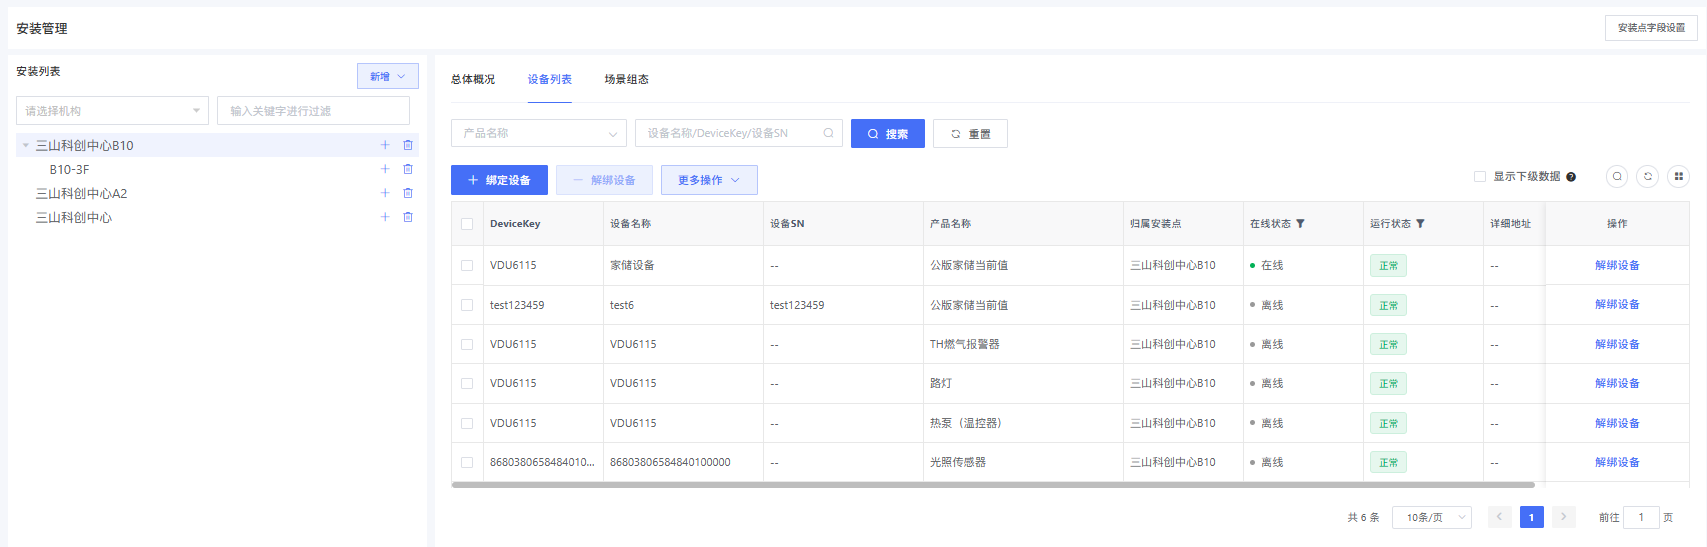Click the round refresh icon above table
Image resolution: width=1707 pixels, height=547 pixels.
(x=1648, y=176)
